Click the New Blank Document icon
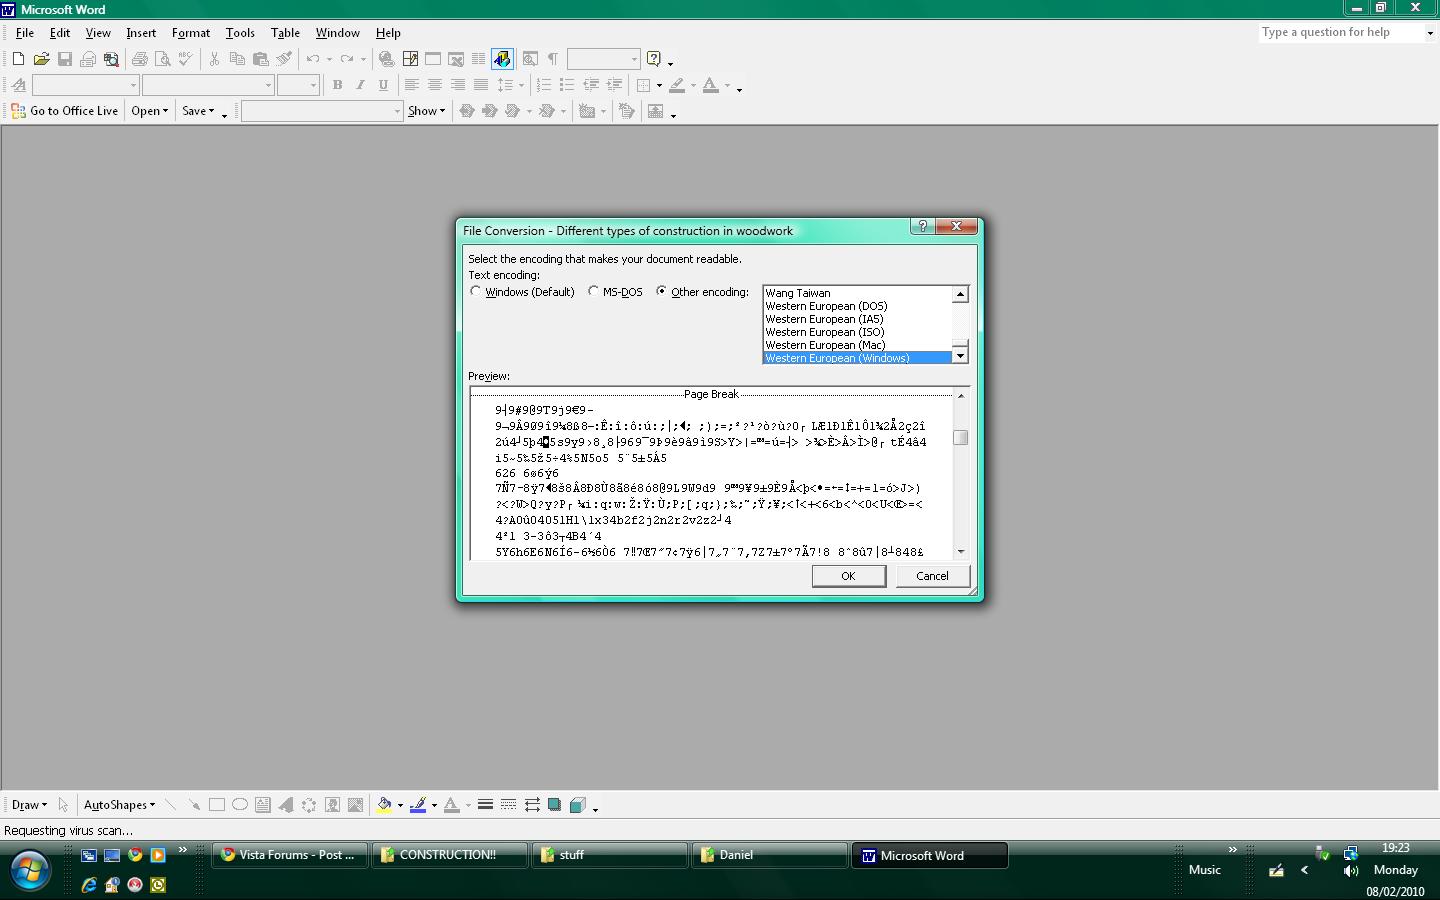Viewport: 1440px width, 900px height. click(18, 59)
